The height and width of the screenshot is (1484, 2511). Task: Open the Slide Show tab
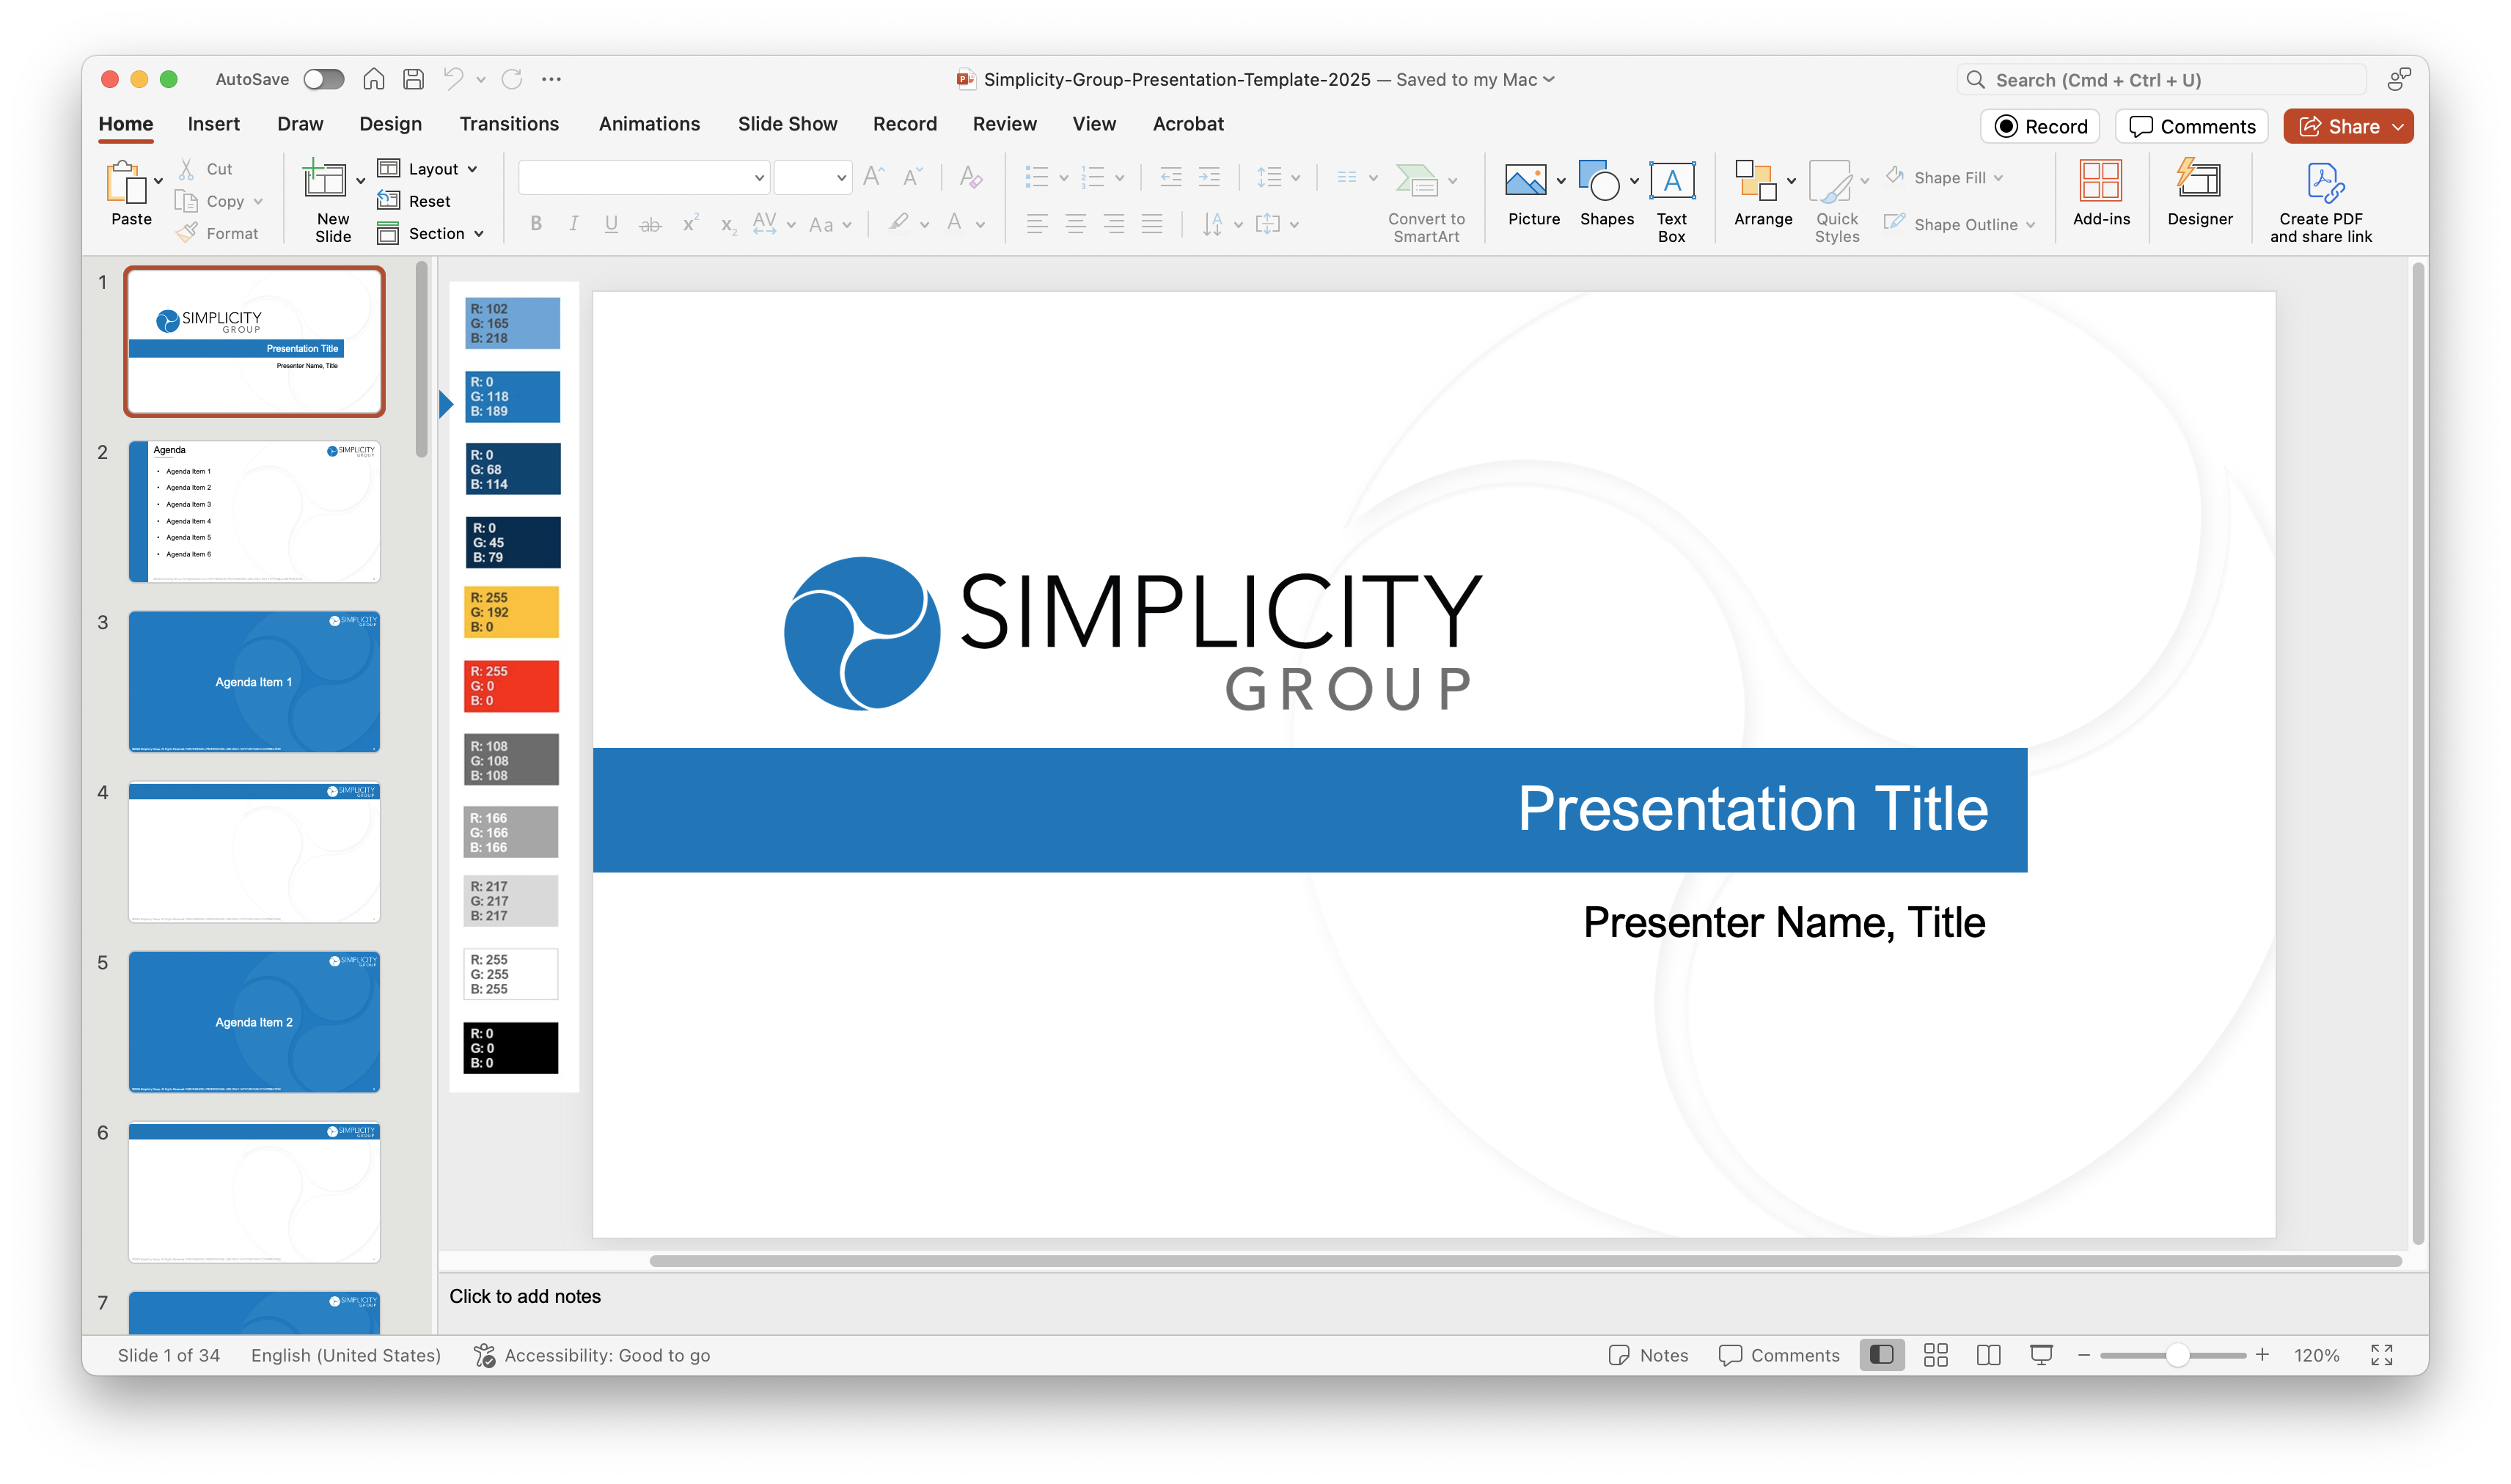787,124
